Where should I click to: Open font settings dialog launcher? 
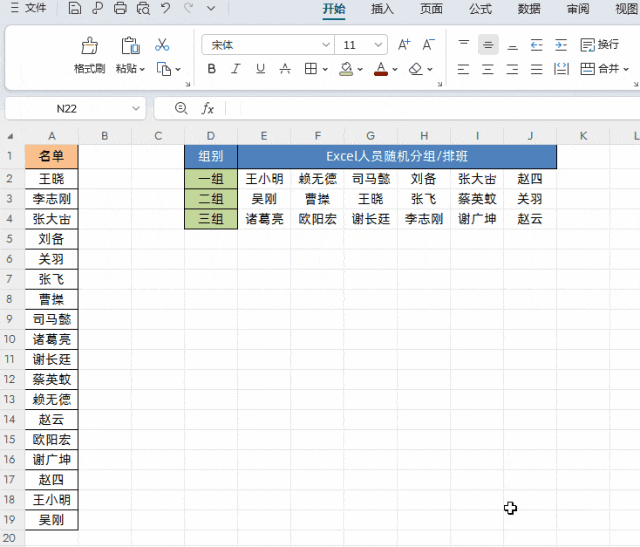(x=440, y=84)
